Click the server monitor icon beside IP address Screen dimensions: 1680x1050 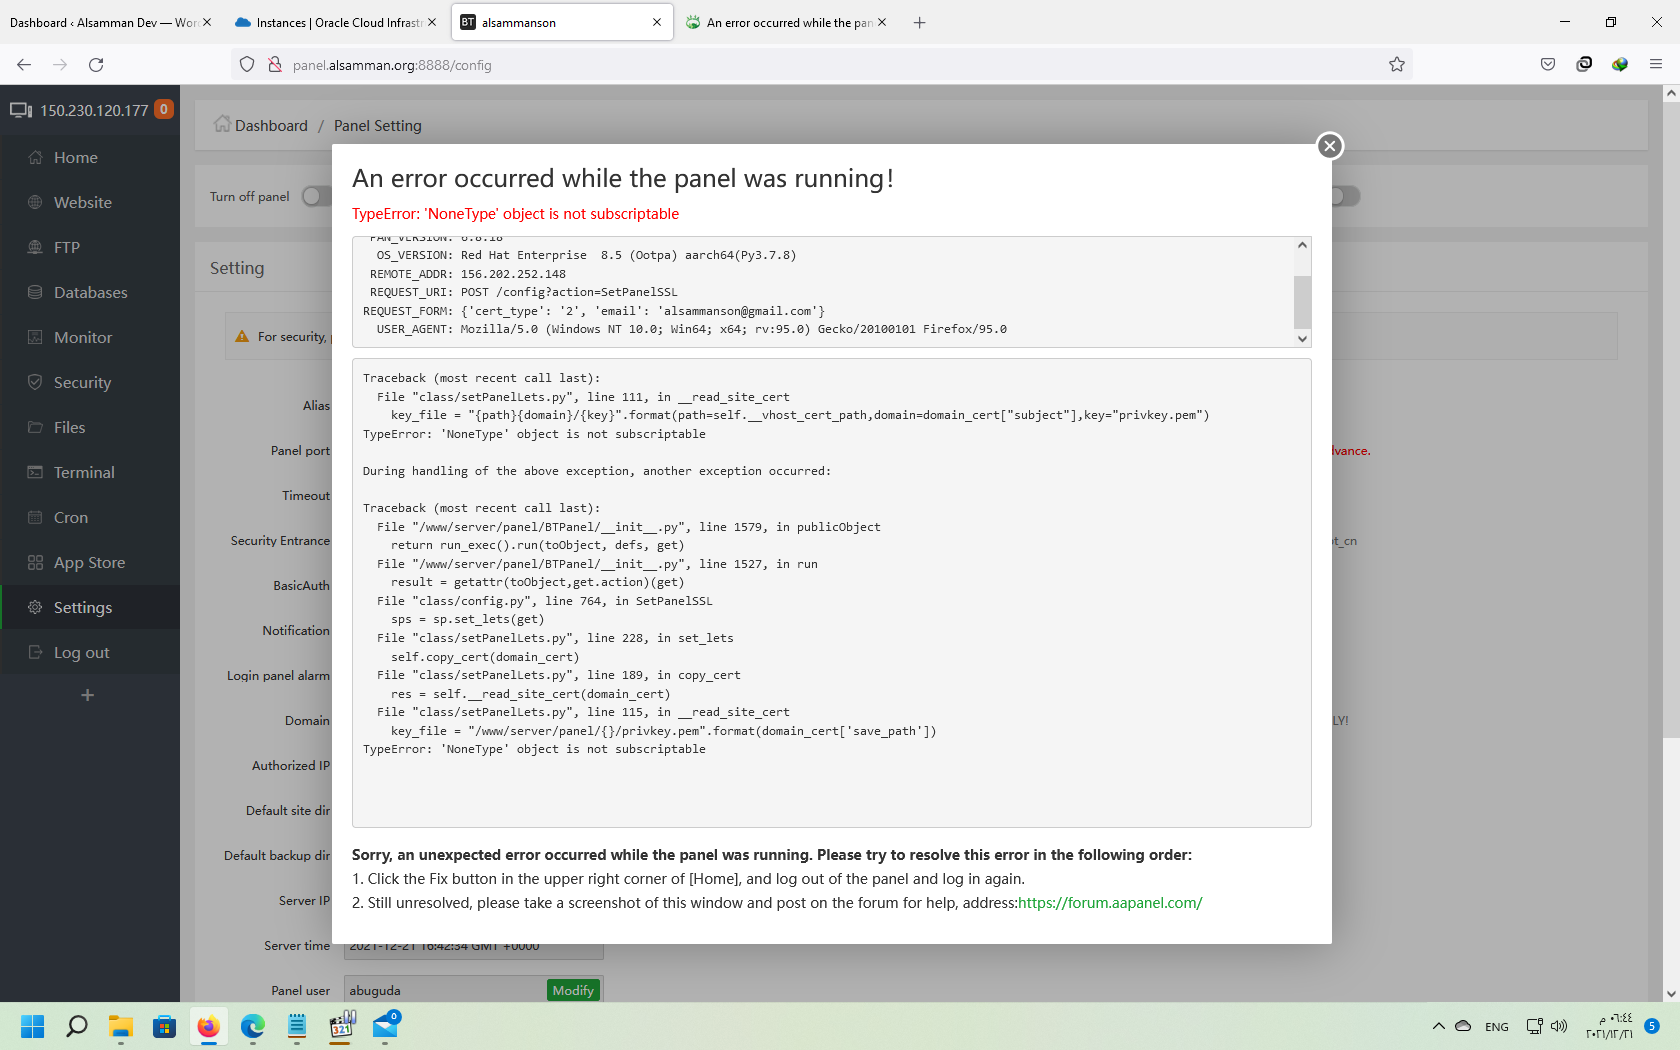click(x=21, y=110)
